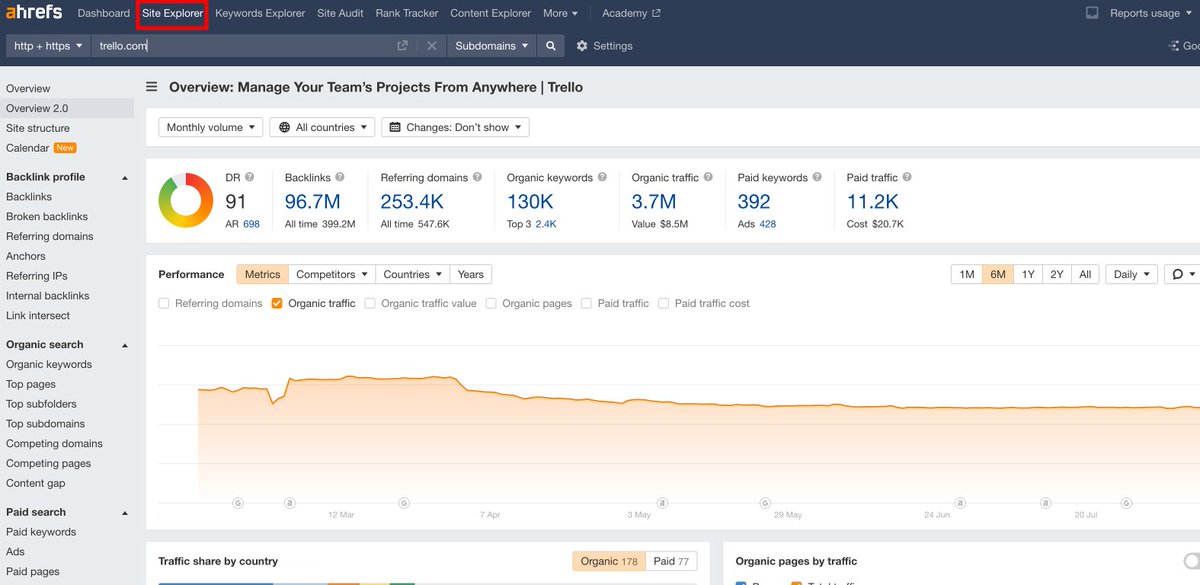The height and width of the screenshot is (585, 1200).
Task: Open Site Audit in the top navigation
Action: tap(340, 13)
